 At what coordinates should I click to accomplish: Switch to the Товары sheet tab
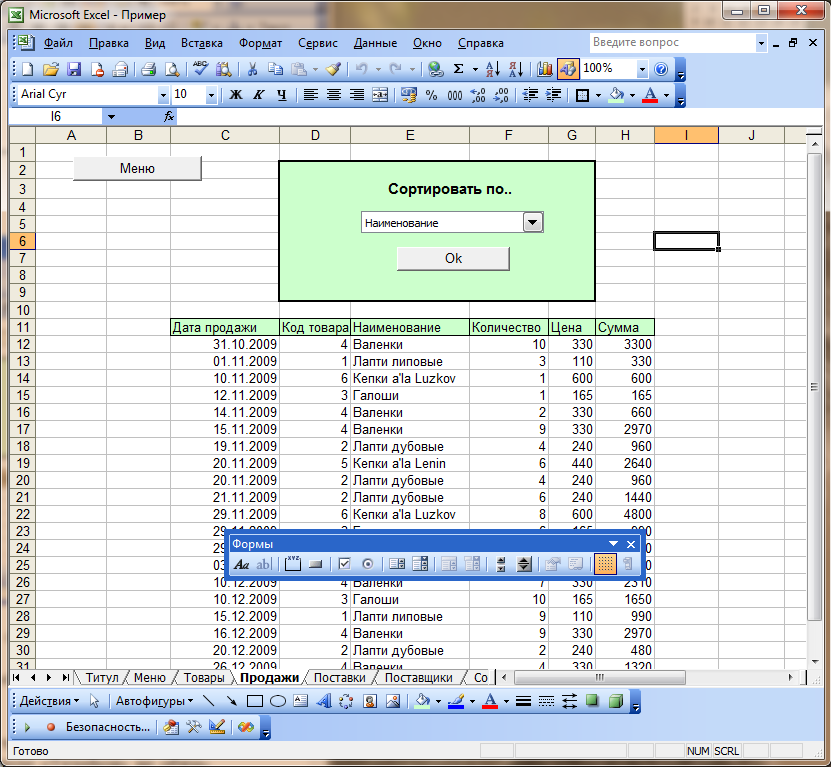204,677
